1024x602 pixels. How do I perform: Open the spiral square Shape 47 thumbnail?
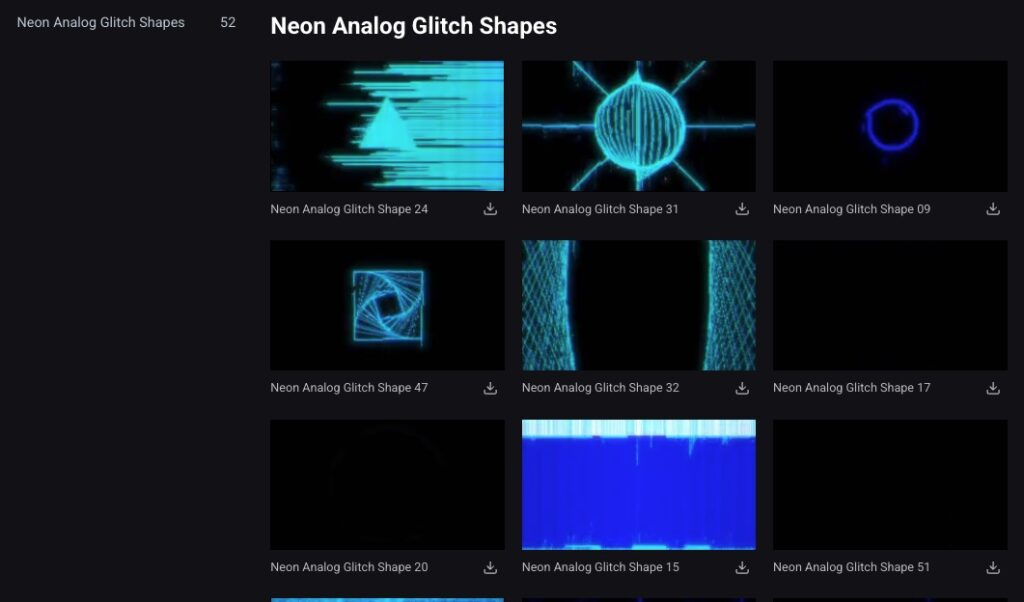[x=387, y=305]
